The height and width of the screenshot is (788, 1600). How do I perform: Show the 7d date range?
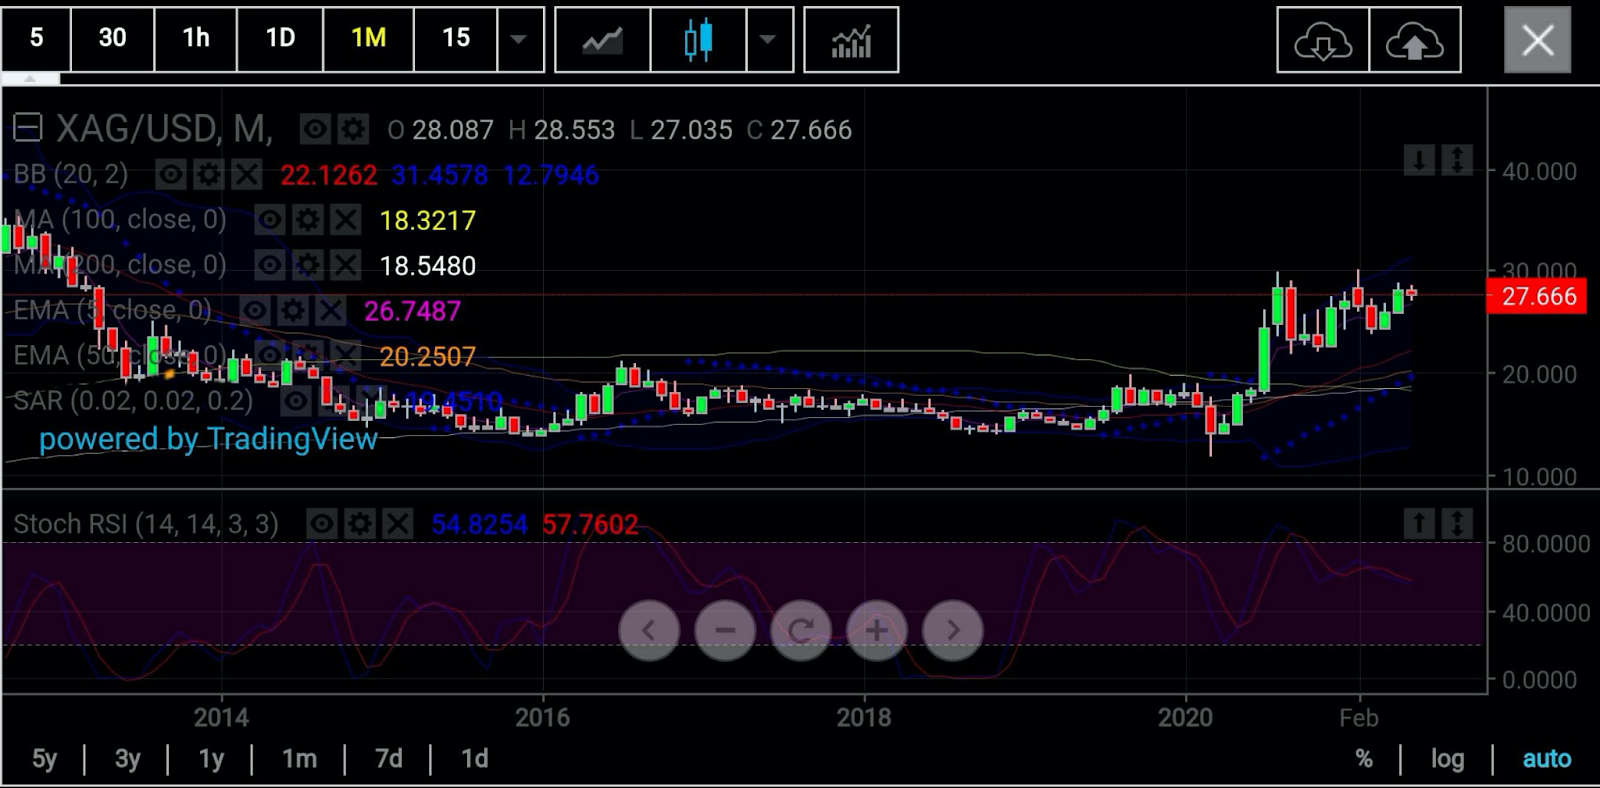(388, 759)
